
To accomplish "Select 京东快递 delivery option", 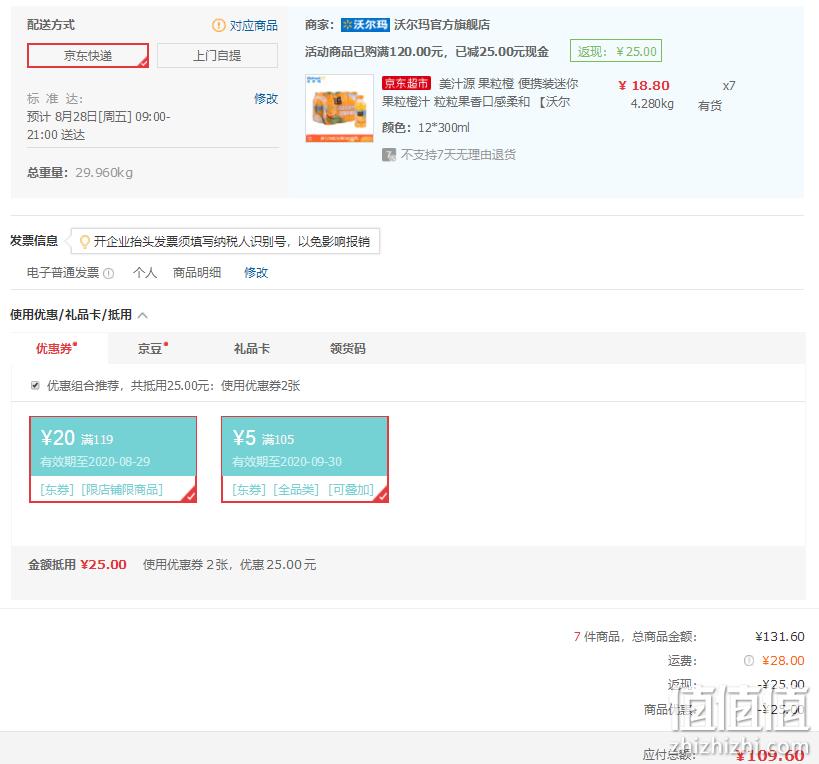I will [x=88, y=55].
